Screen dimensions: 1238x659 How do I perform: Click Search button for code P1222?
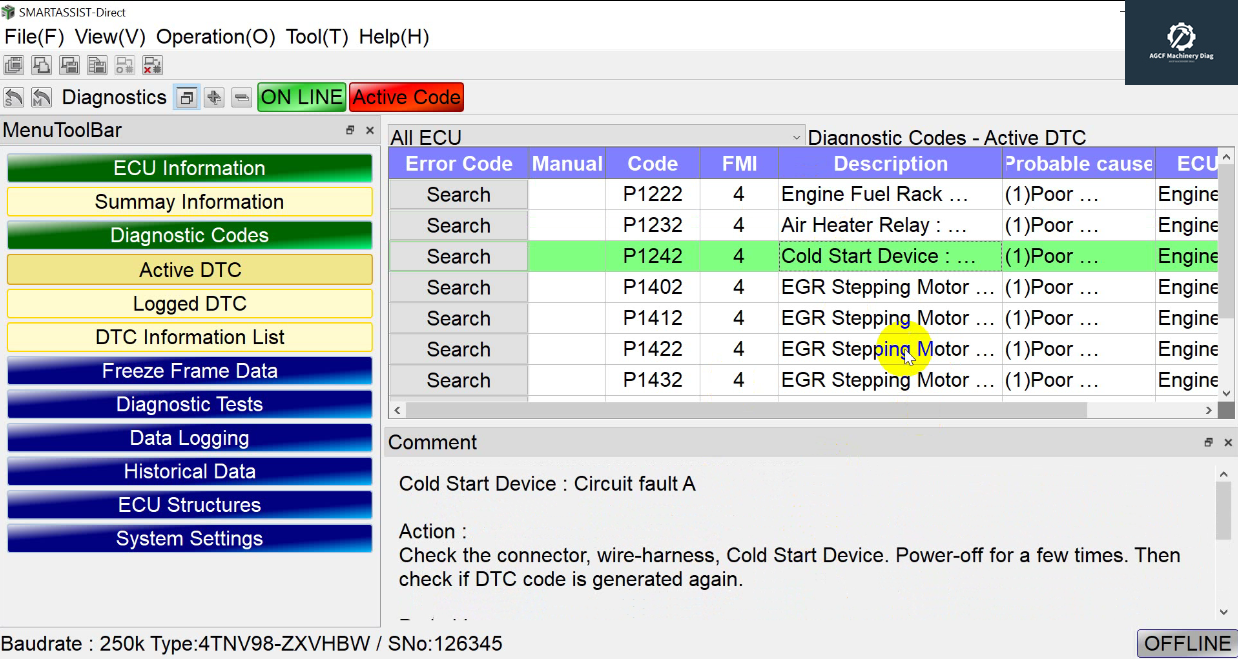coord(458,195)
